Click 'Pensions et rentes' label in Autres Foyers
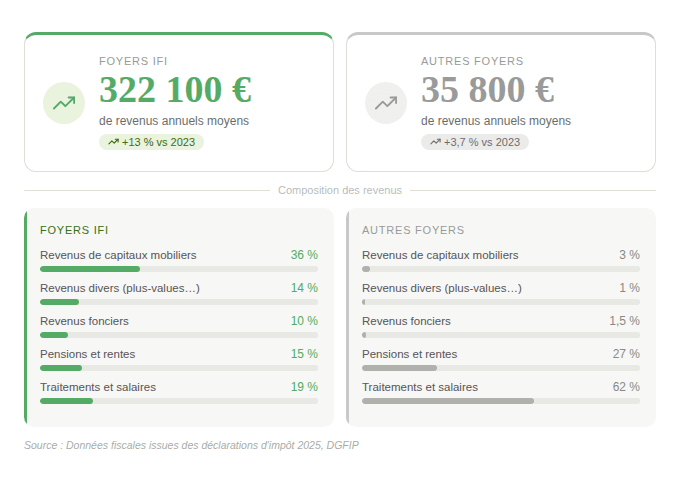680x485 pixels. 410,354
